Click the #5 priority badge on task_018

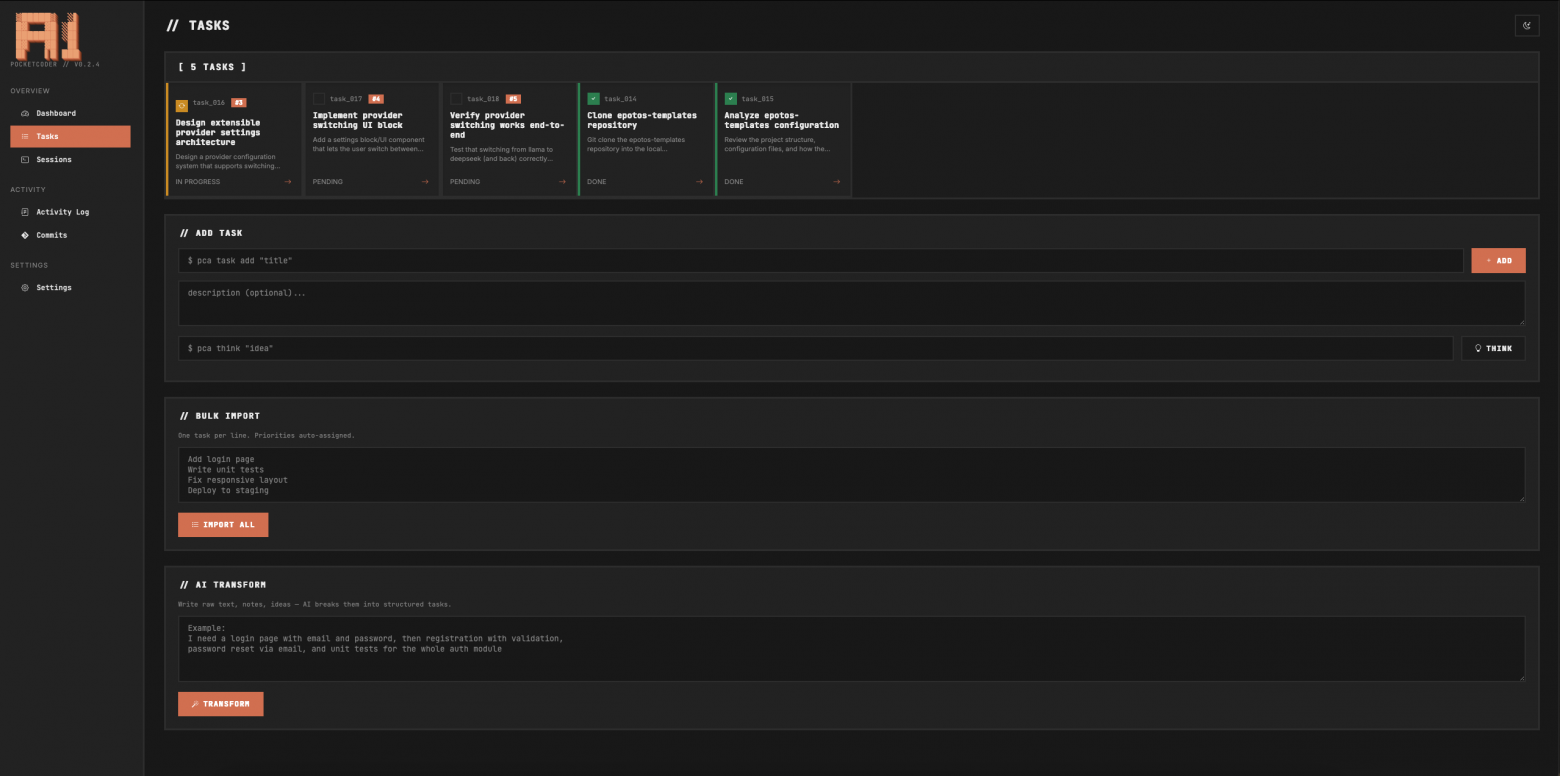coord(513,99)
